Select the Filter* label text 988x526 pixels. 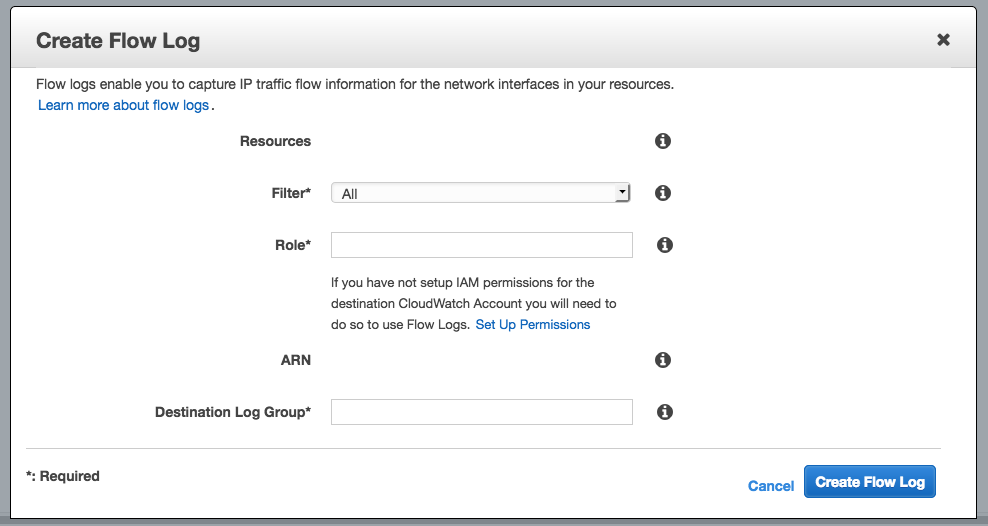point(291,193)
